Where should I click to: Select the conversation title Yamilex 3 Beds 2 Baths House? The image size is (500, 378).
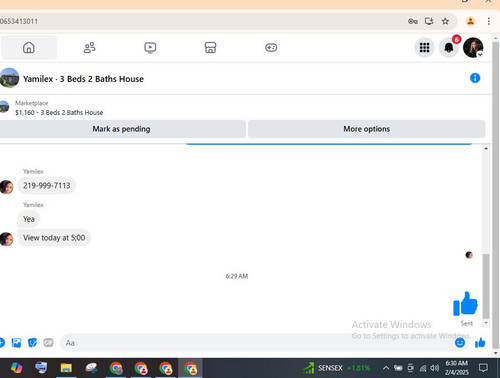[x=83, y=79]
